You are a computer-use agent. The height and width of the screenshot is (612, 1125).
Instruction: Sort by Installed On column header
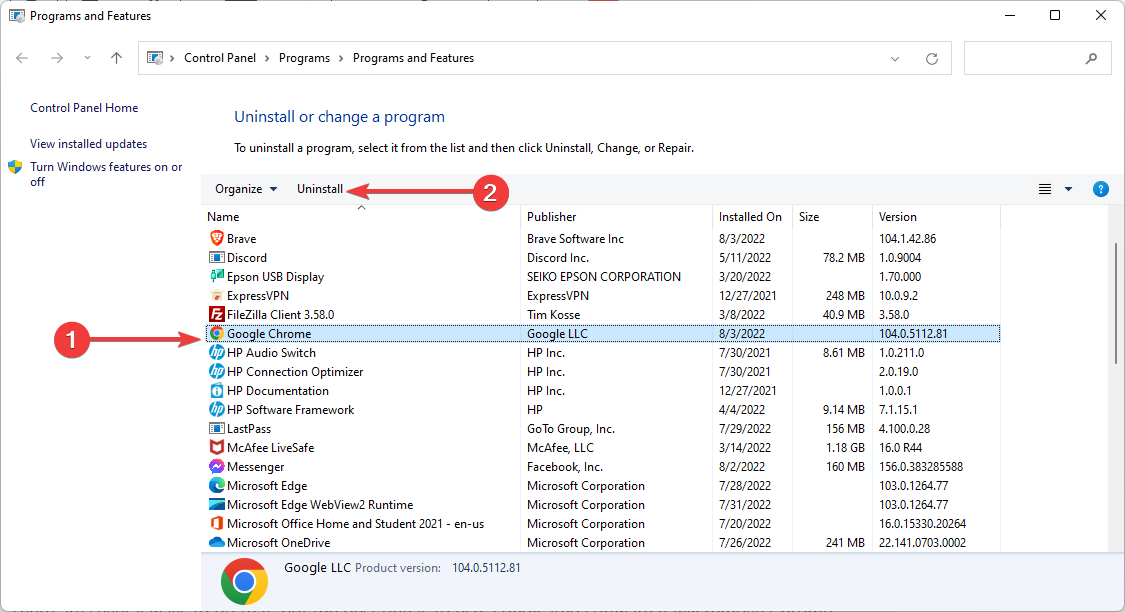(x=753, y=217)
